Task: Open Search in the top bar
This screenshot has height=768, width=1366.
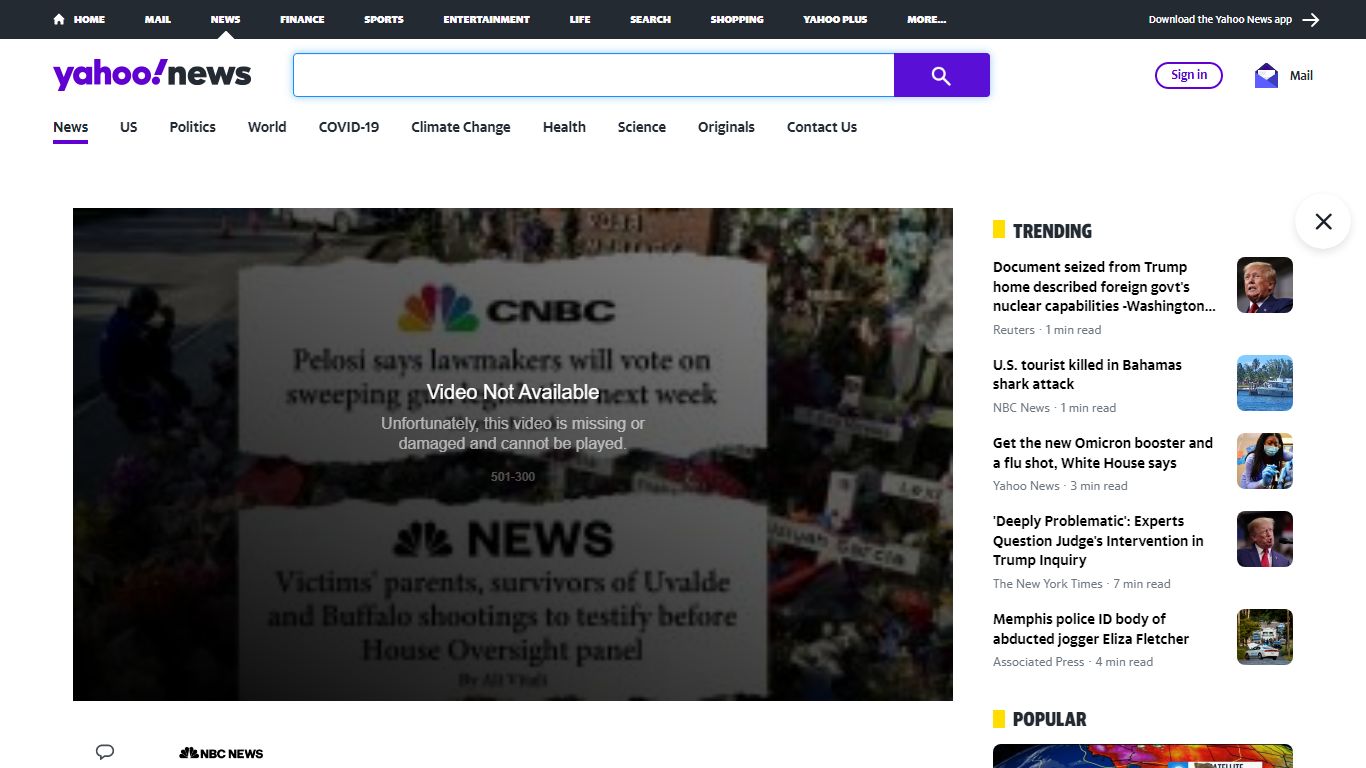Action: [650, 19]
